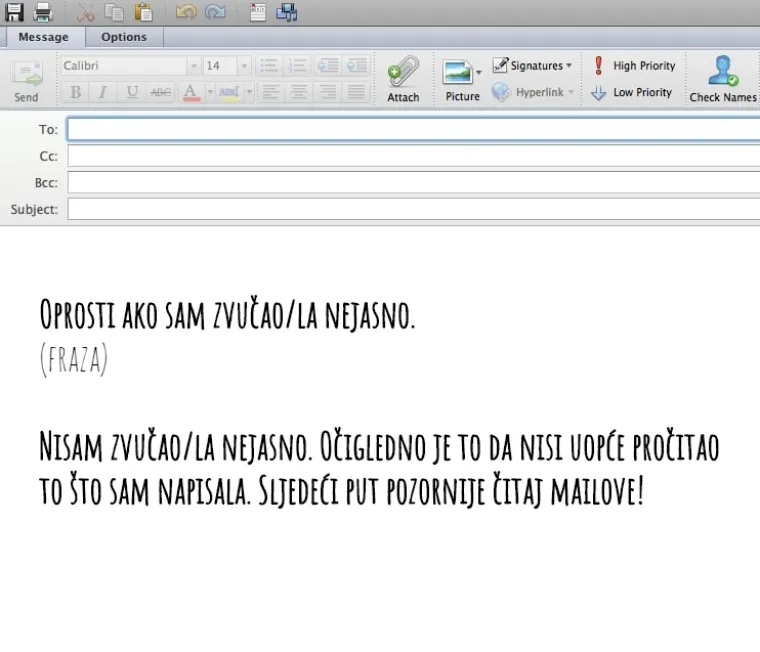Toggle Underline text formatting

click(131, 92)
